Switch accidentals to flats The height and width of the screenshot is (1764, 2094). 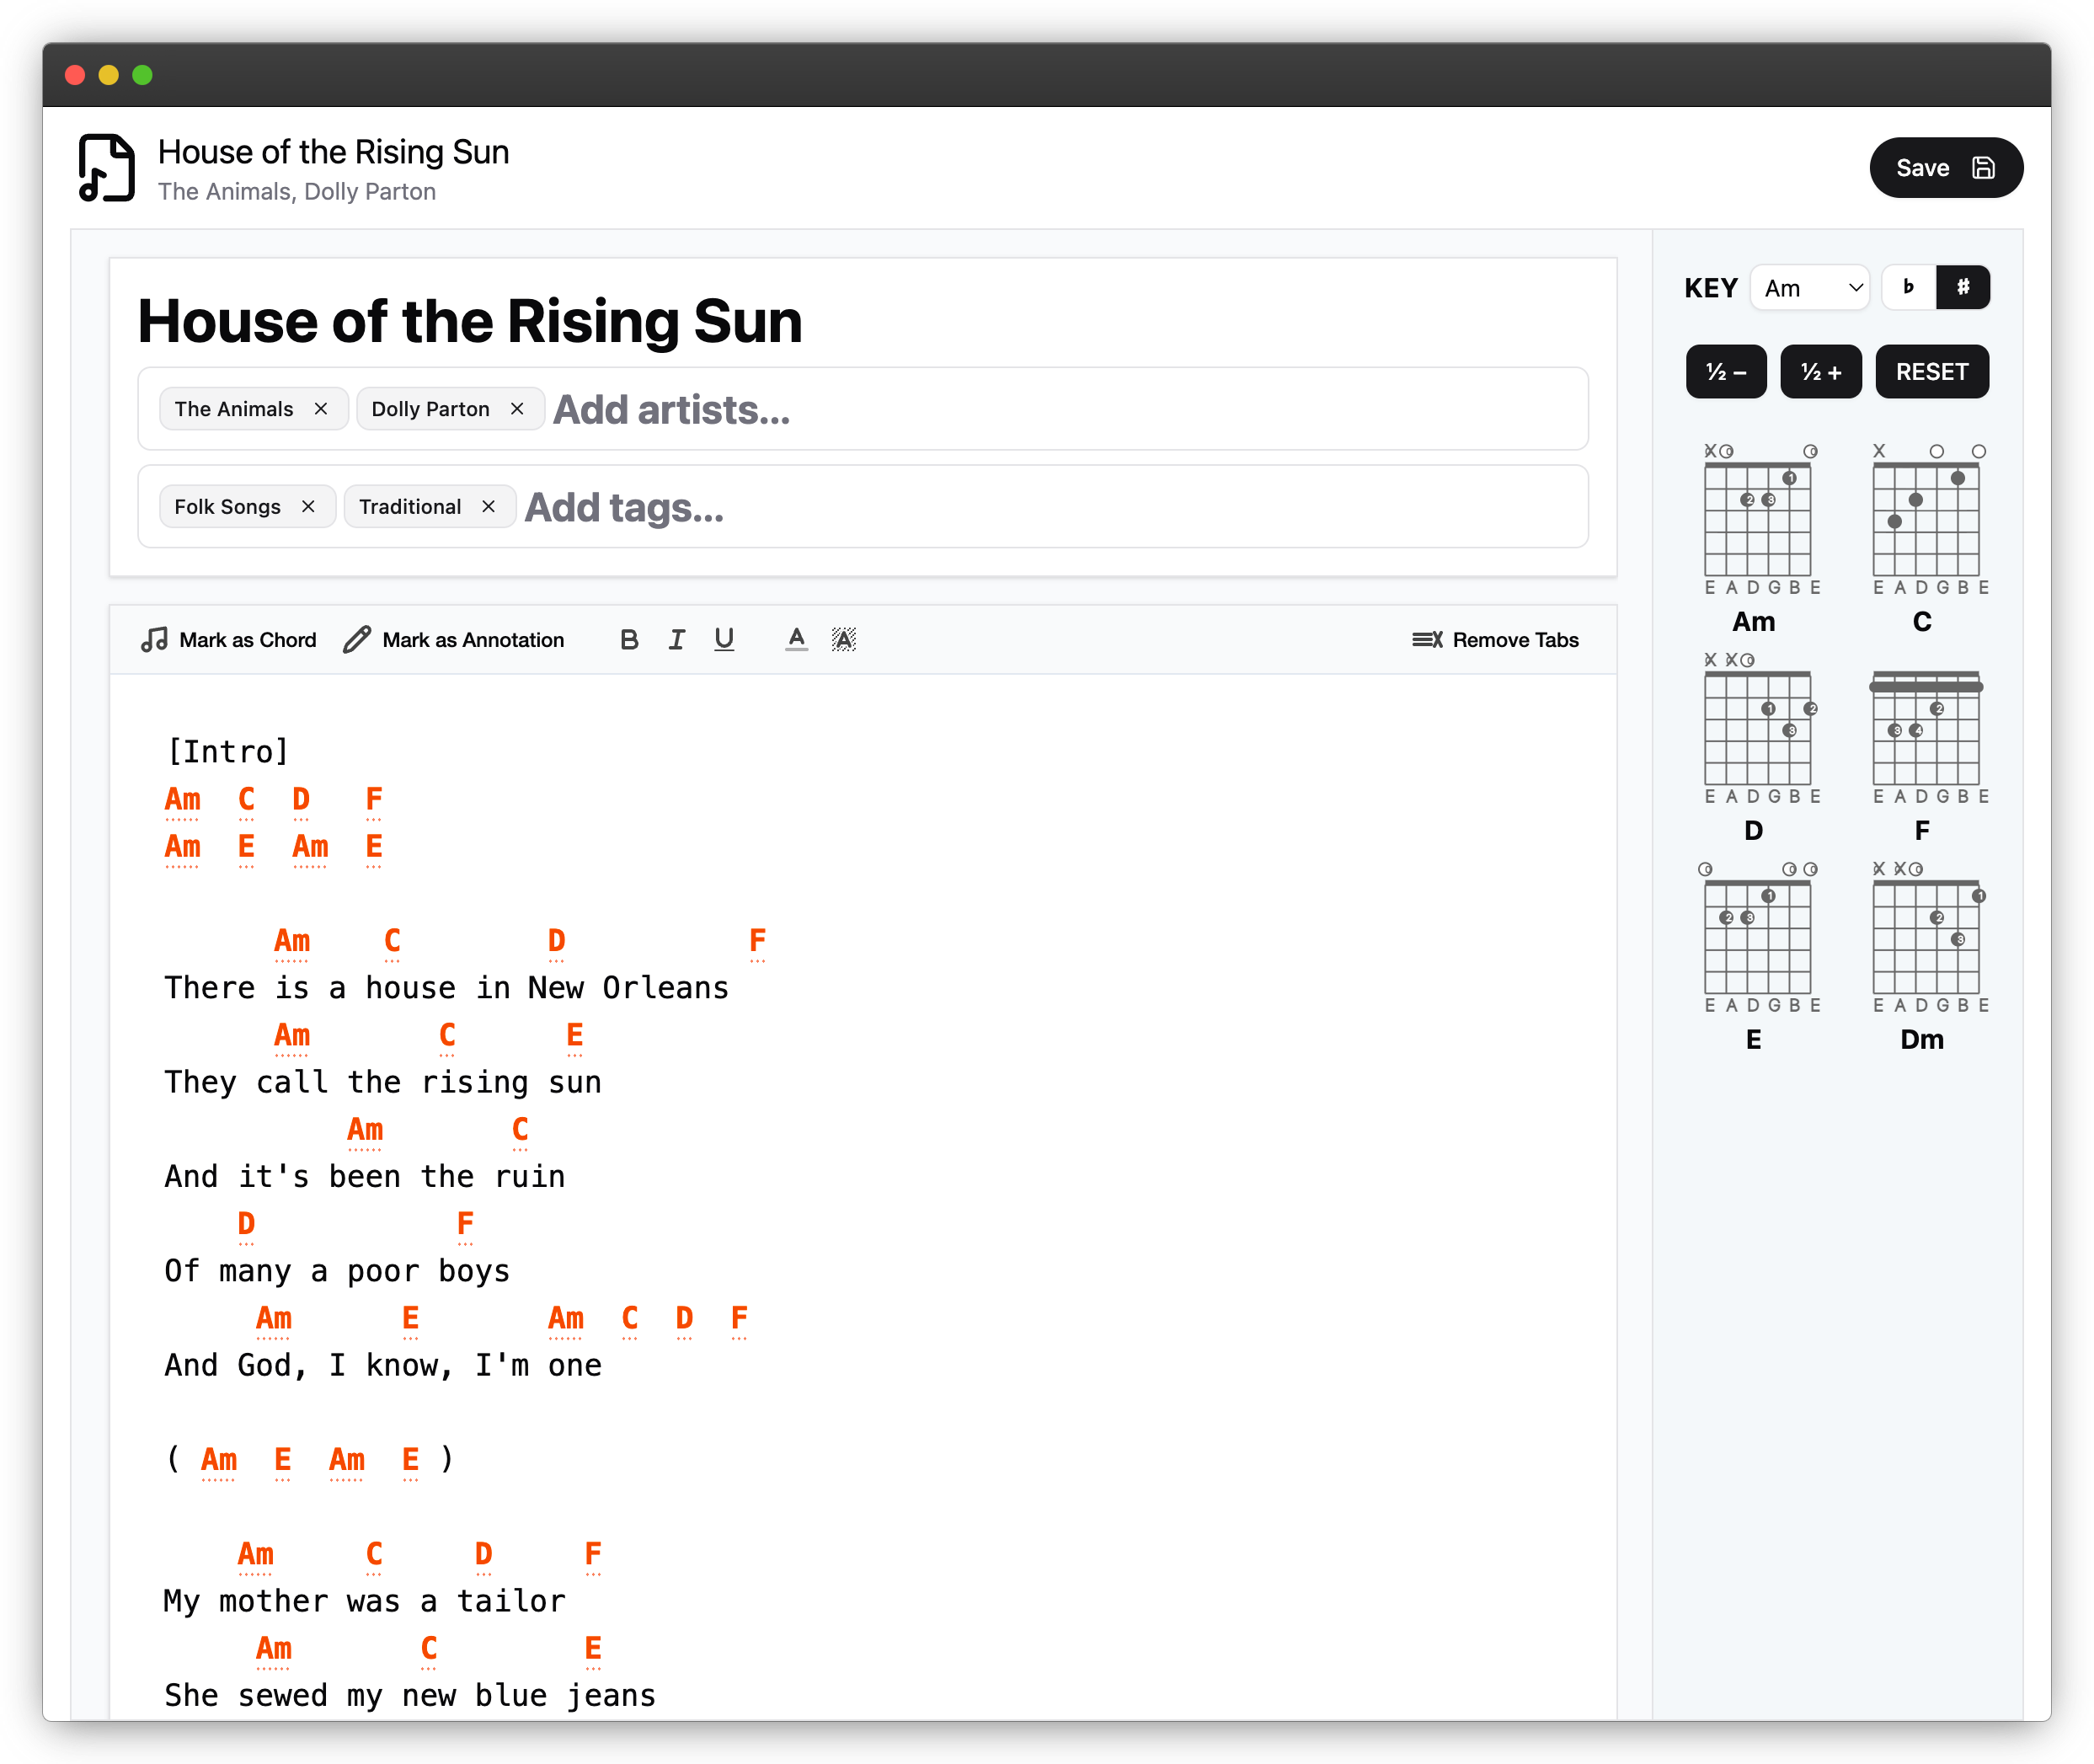click(1909, 288)
